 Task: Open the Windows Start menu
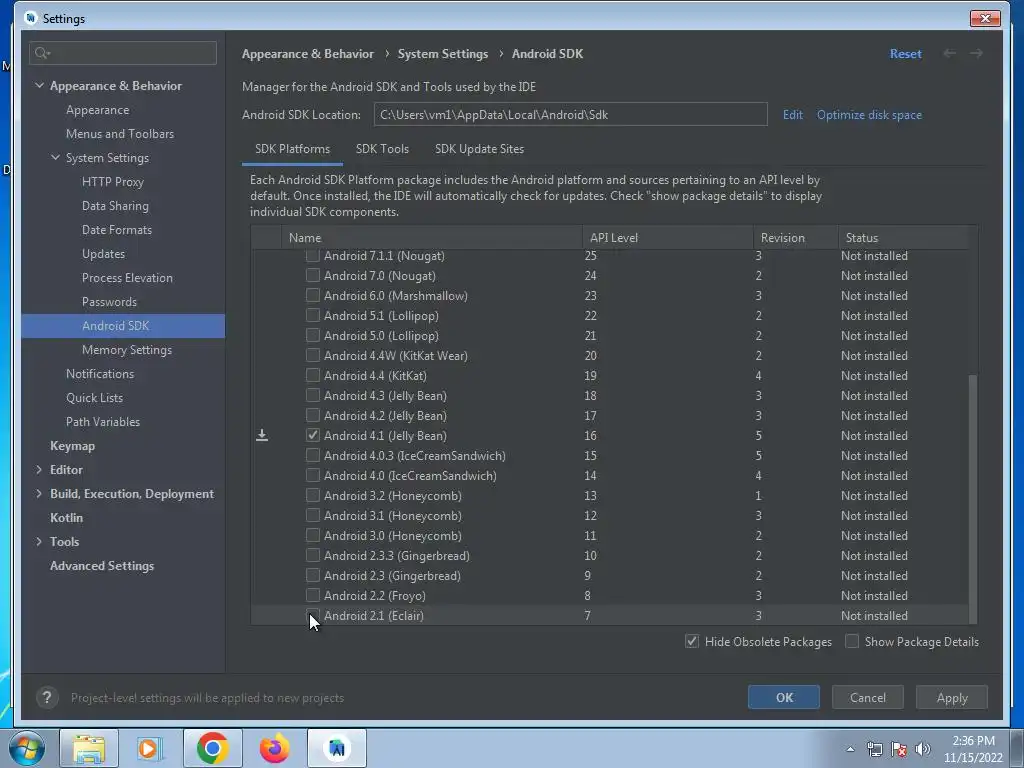tap(27, 748)
